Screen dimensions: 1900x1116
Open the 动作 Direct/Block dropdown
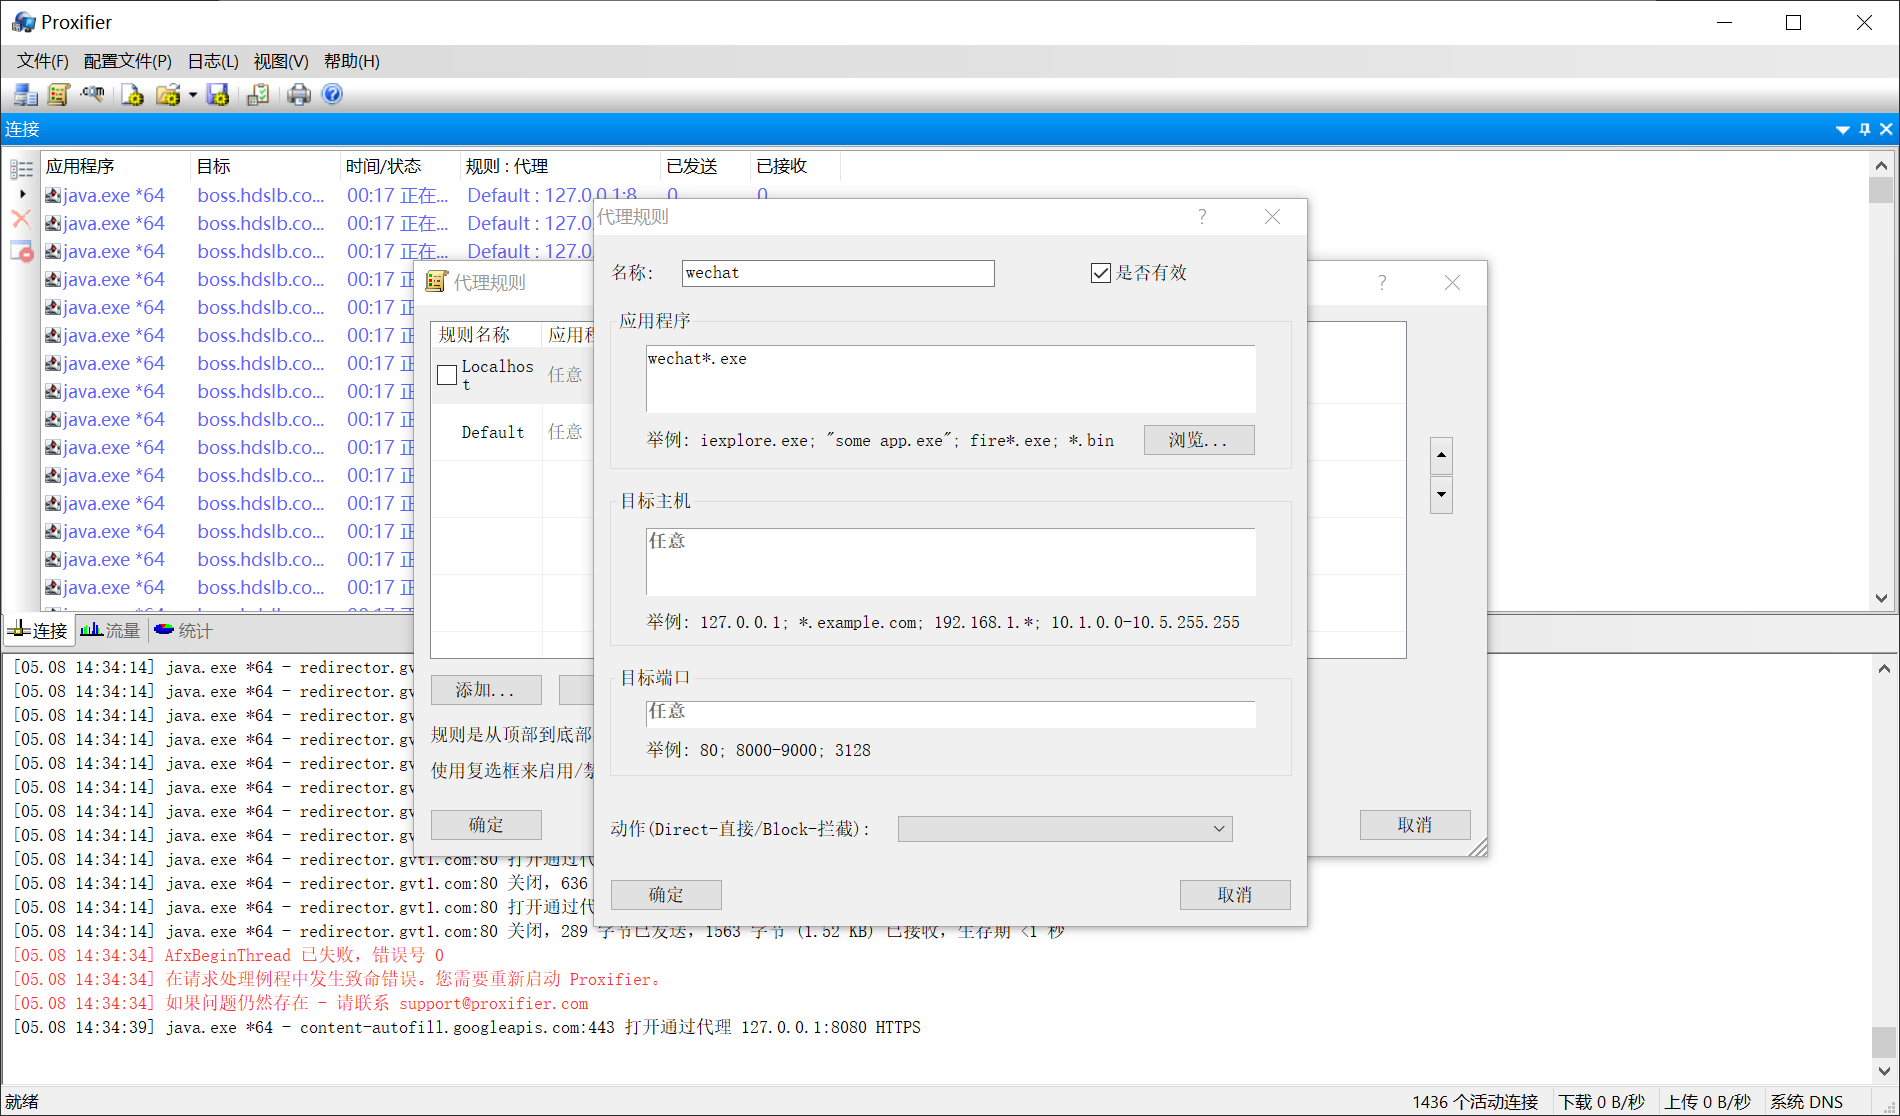[1217, 828]
